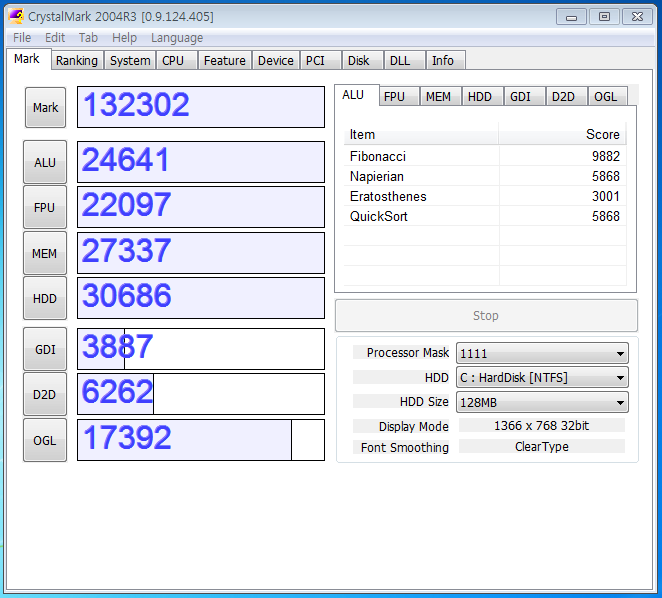Switch to the Ranking tab
The width and height of the screenshot is (662, 598).
point(77,60)
